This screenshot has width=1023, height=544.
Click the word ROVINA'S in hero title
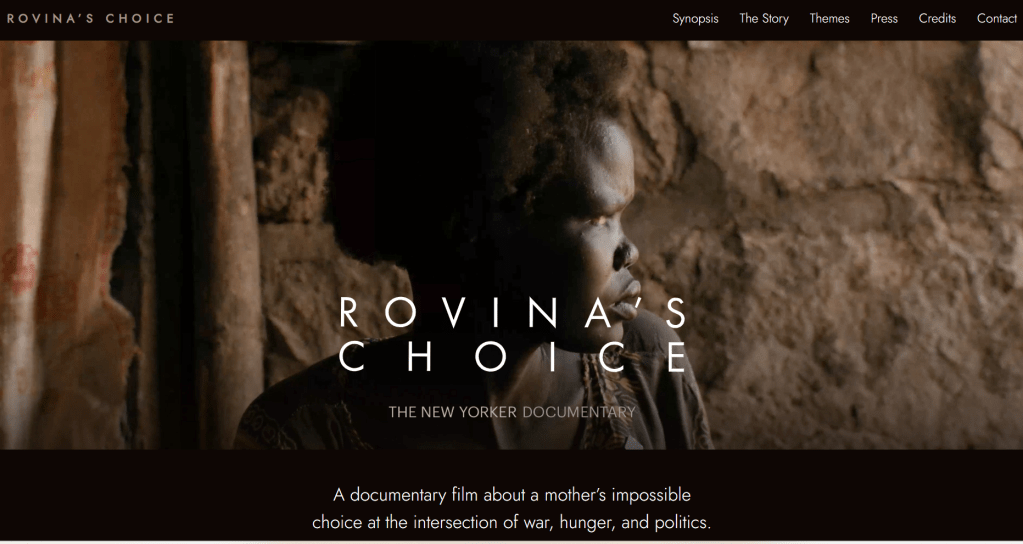point(513,312)
